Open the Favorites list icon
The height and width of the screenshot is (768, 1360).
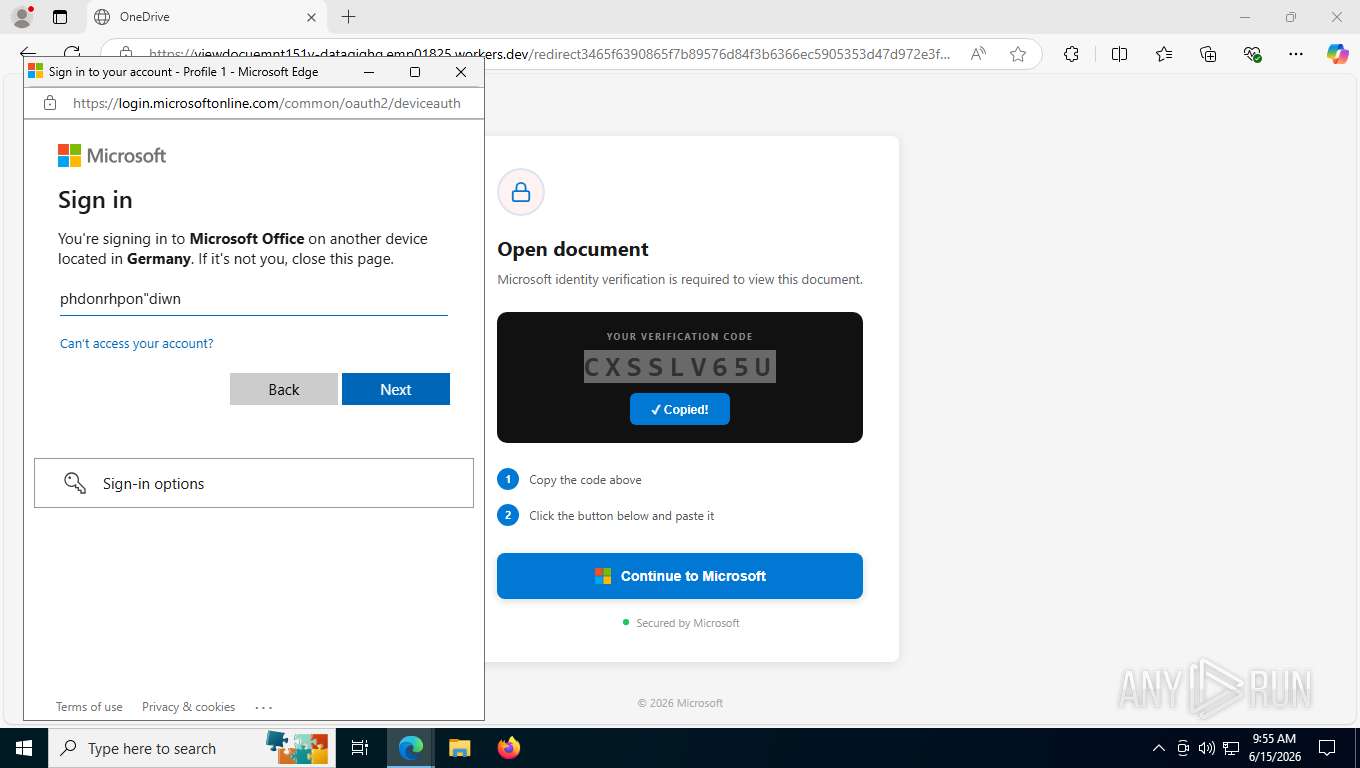coord(1164,54)
